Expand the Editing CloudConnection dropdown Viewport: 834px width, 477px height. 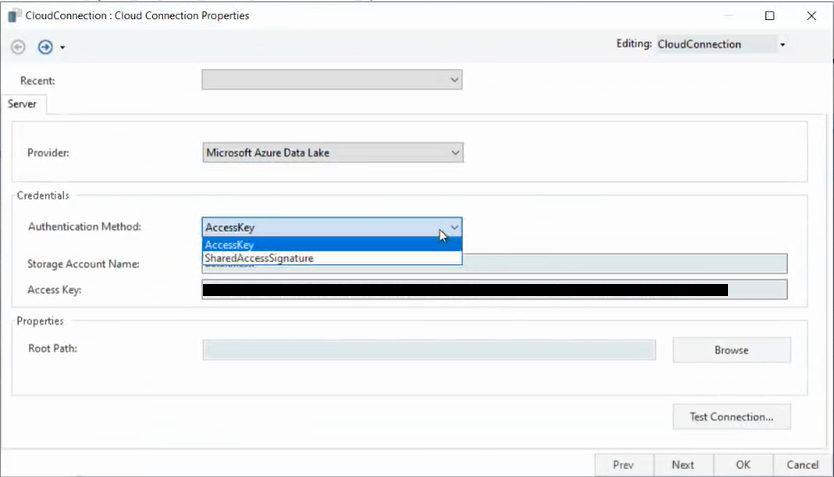click(x=782, y=45)
